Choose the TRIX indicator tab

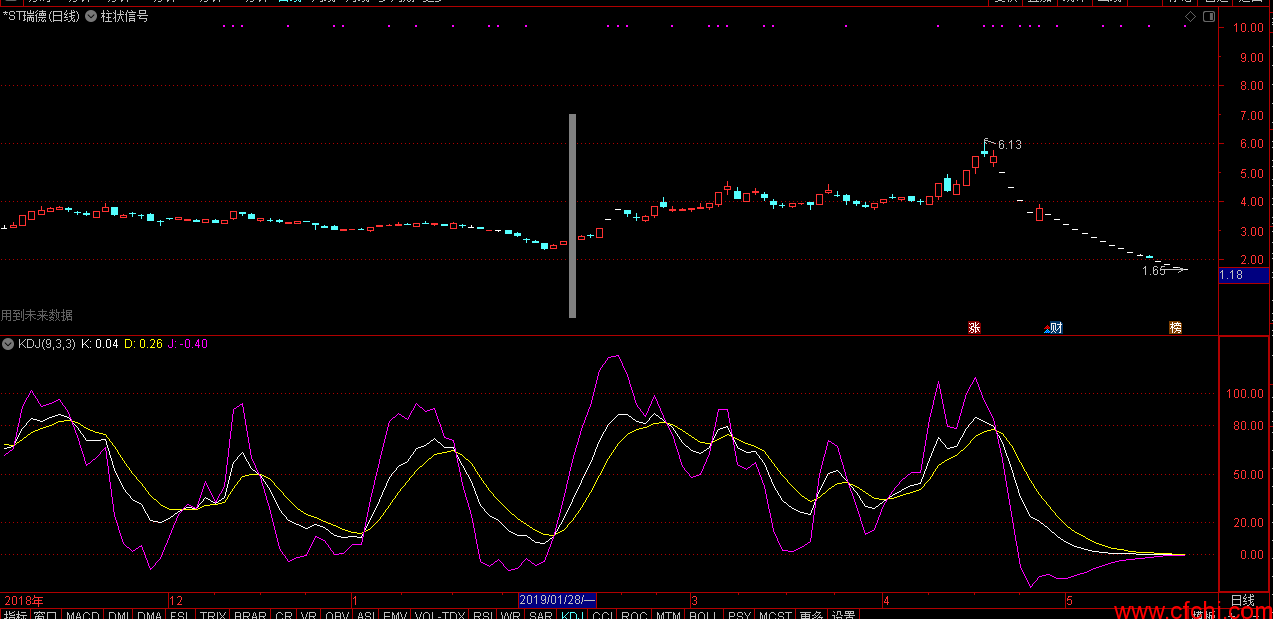[212, 615]
